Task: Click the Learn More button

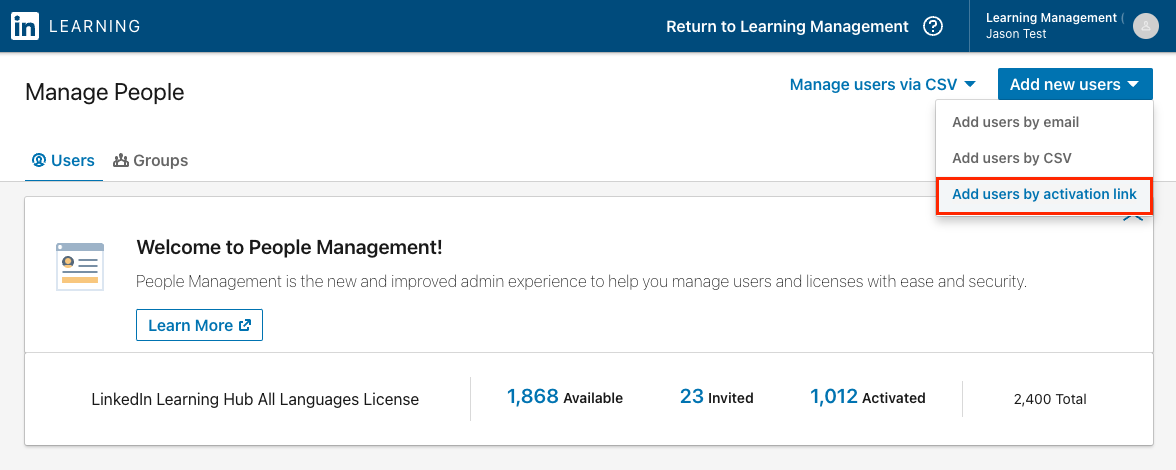Action: 200,325
